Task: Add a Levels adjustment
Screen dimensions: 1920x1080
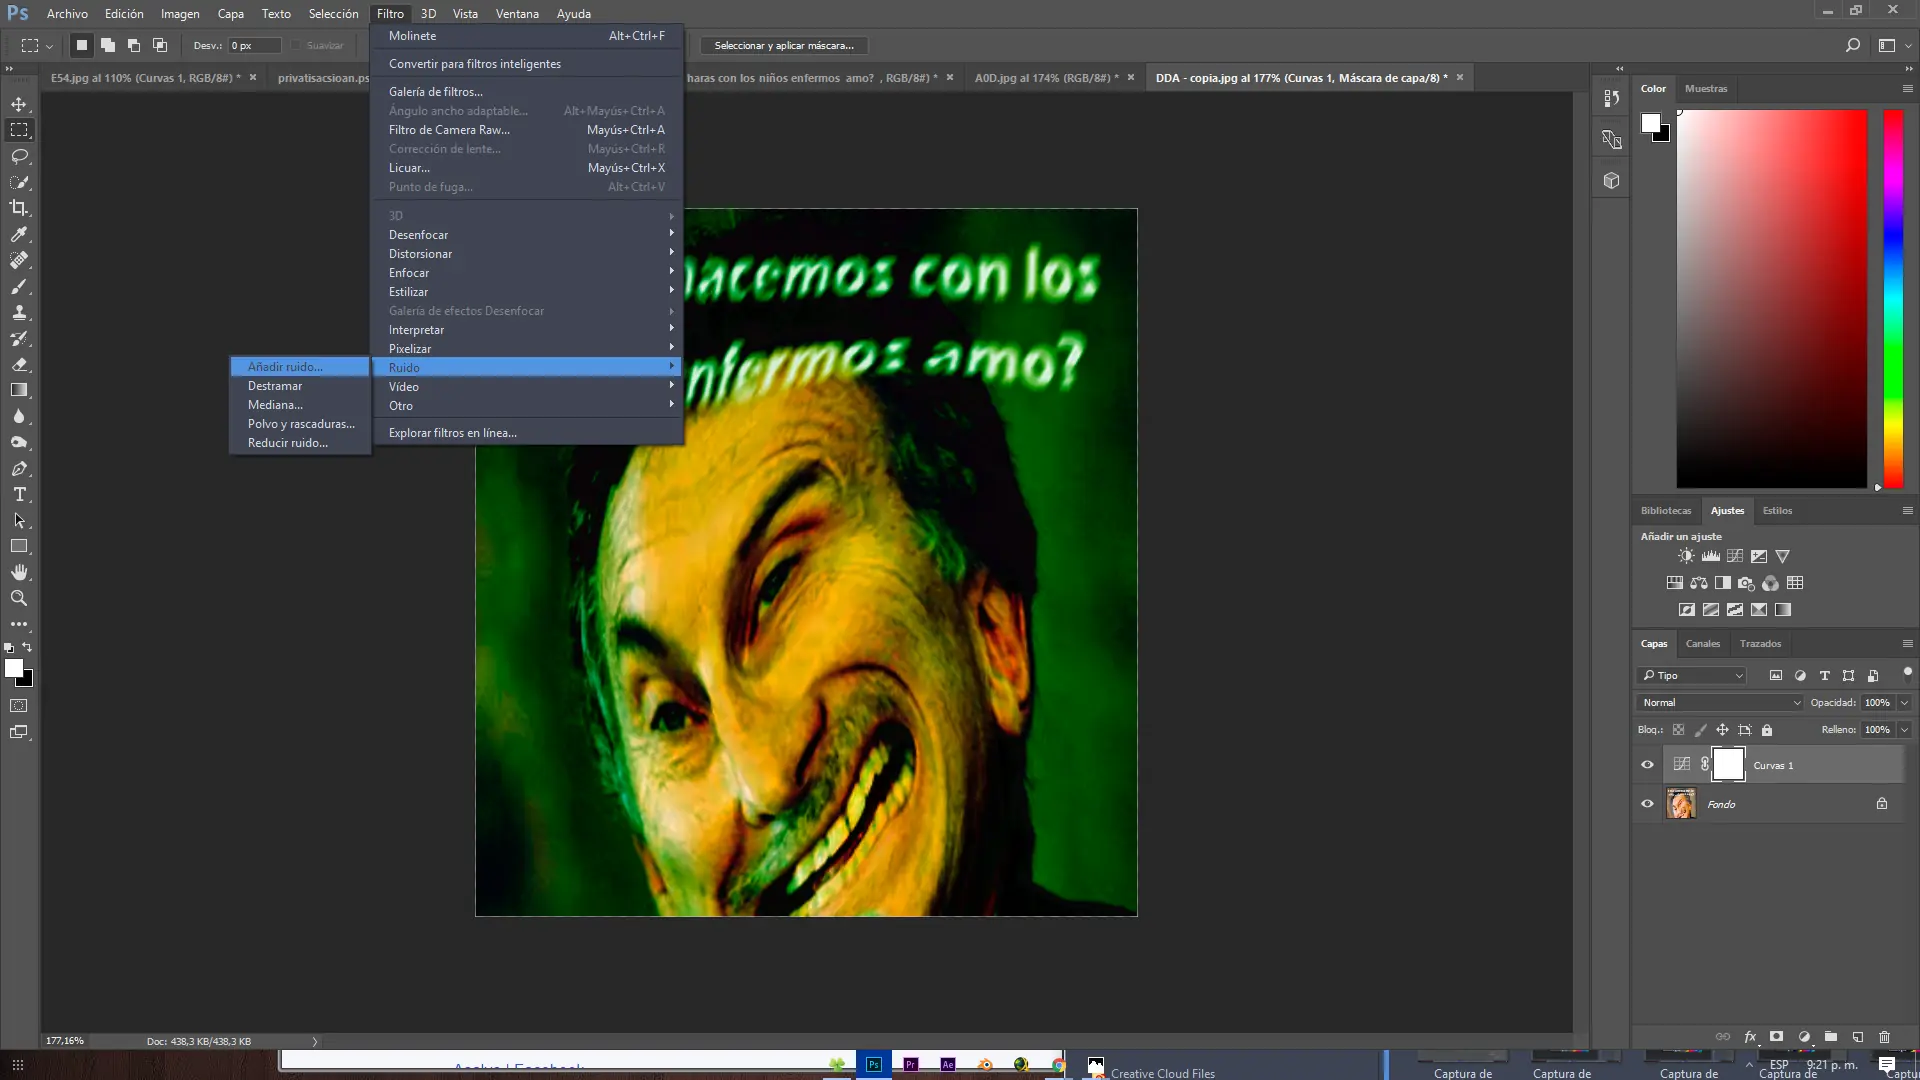Action: coord(1711,556)
